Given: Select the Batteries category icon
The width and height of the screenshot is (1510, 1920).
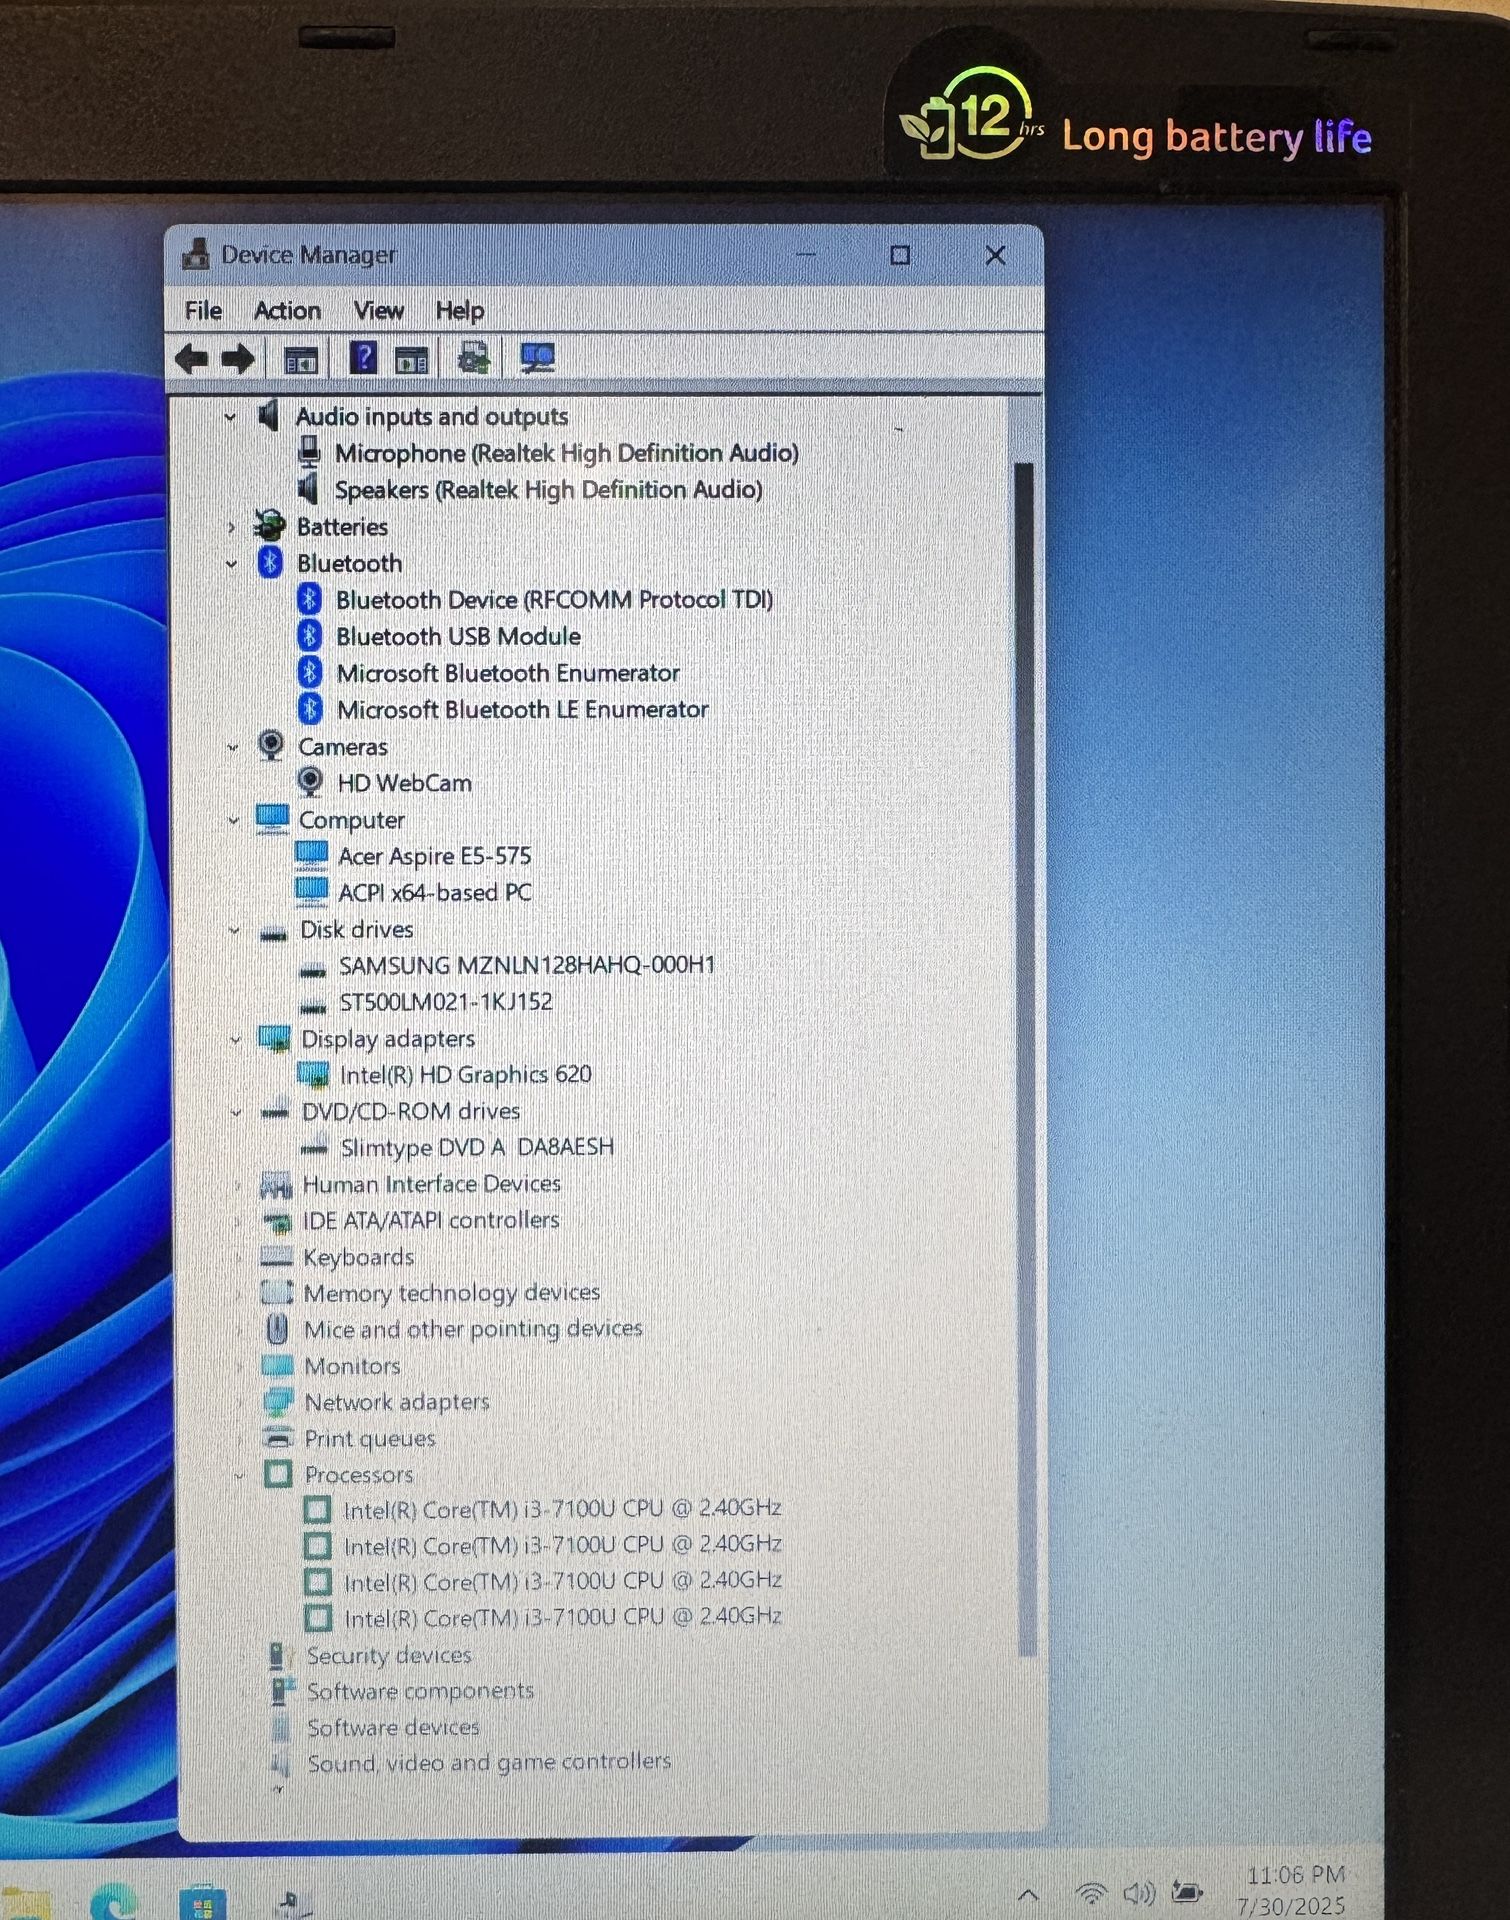Looking at the screenshot, I should 269,525.
